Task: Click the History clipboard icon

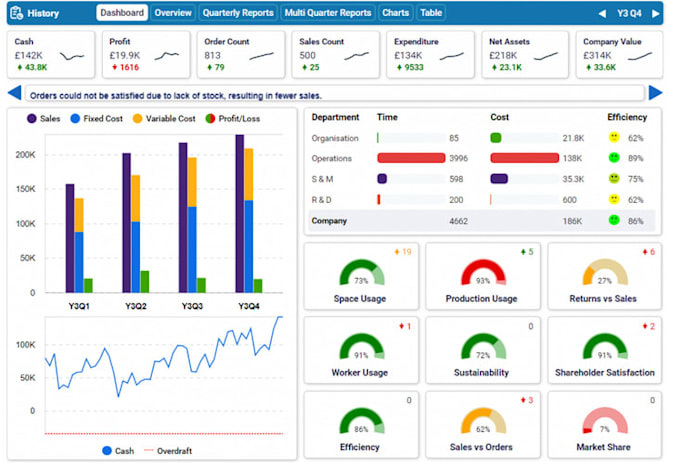Action: pyautogui.click(x=16, y=13)
